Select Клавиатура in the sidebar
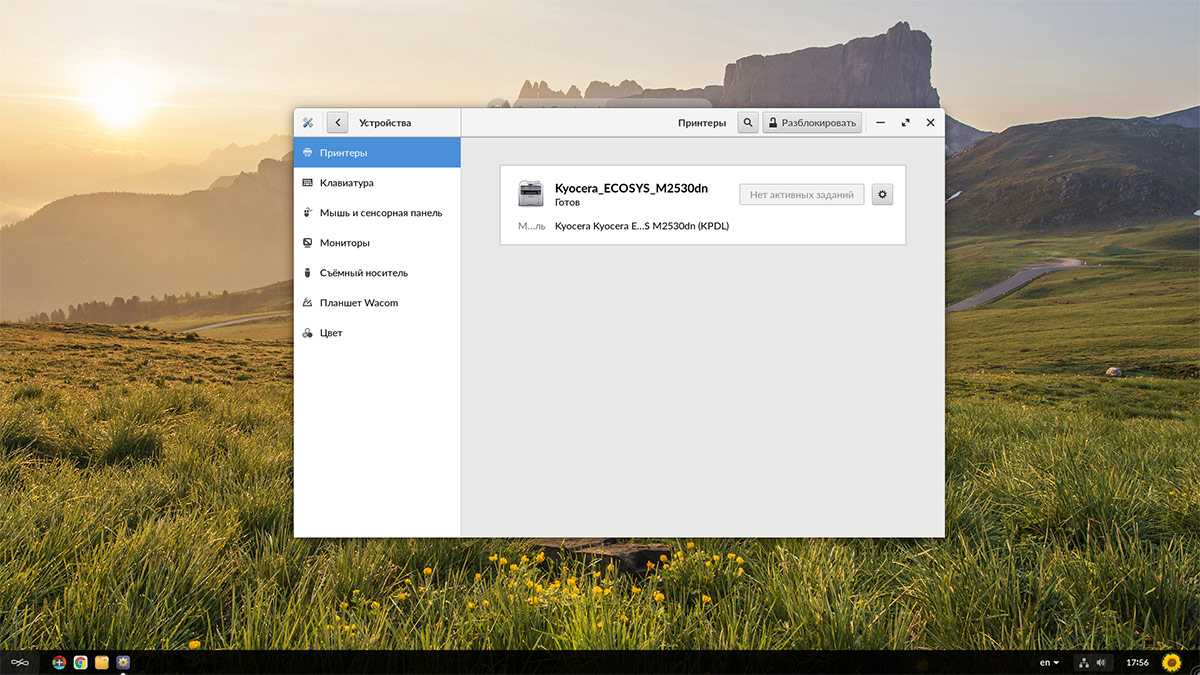 (x=346, y=183)
